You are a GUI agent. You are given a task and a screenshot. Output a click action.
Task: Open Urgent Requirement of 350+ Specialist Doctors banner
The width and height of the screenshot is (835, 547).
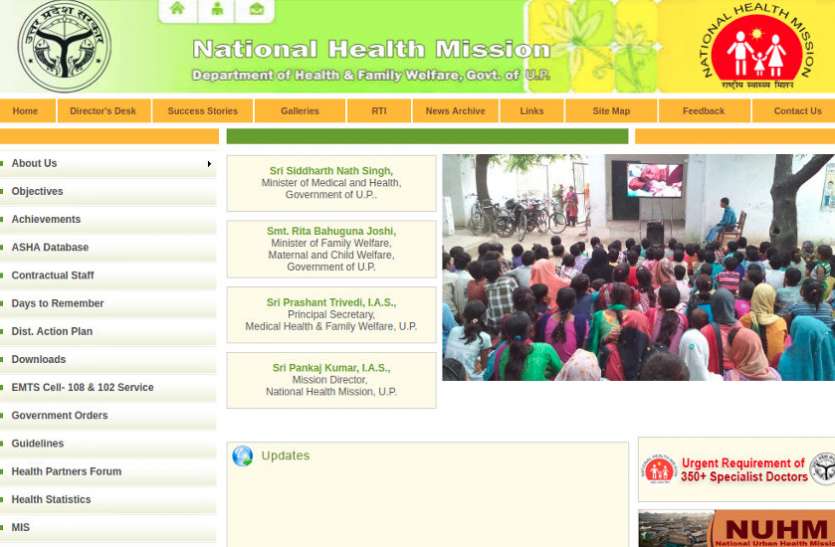(x=737, y=470)
